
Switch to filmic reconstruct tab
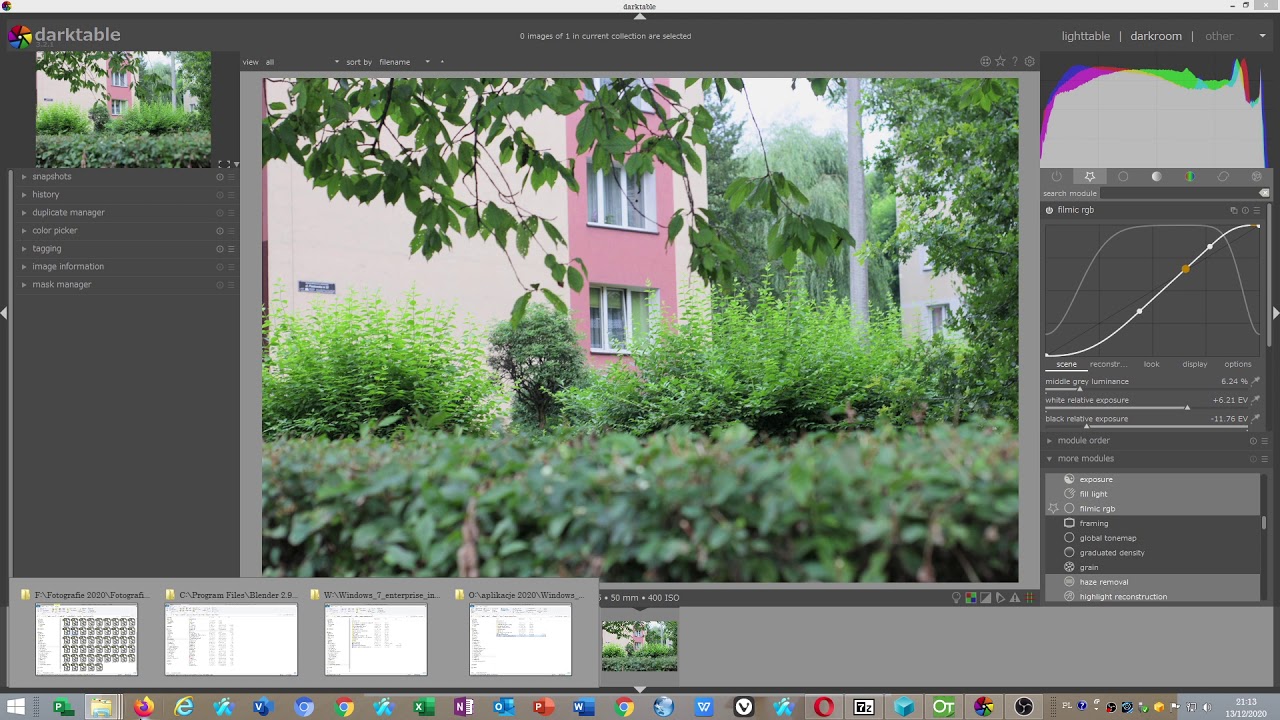click(x=1109, y=364)
